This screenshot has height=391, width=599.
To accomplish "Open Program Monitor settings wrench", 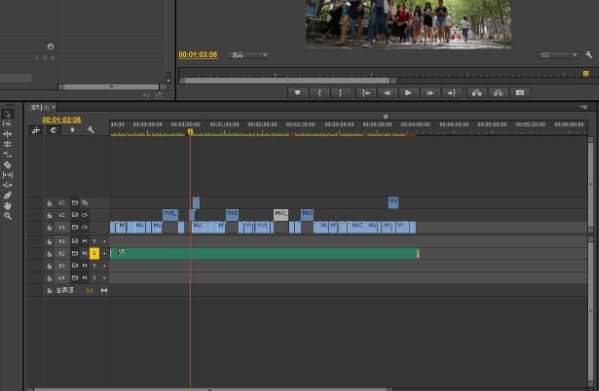I will click(589, 55).
